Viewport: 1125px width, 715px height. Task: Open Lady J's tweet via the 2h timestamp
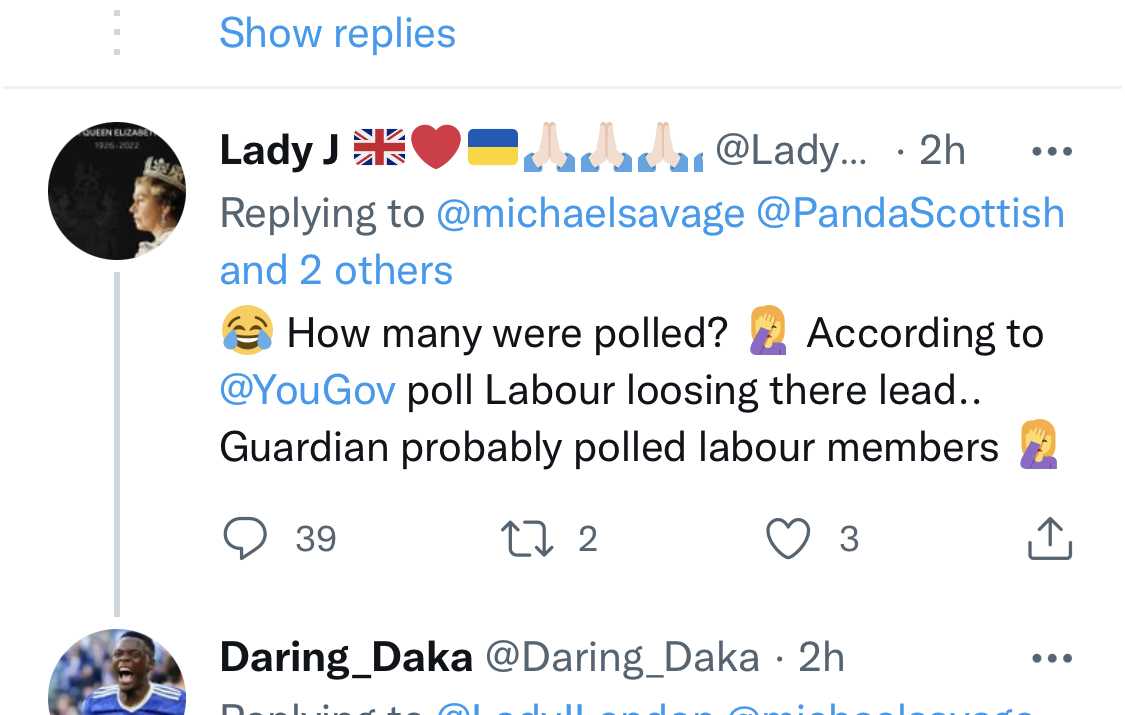(x=942, y=151)
